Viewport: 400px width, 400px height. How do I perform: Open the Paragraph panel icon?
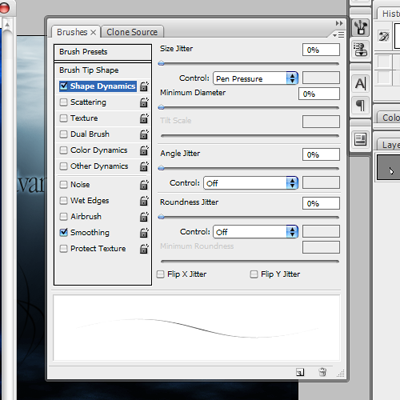360,105
